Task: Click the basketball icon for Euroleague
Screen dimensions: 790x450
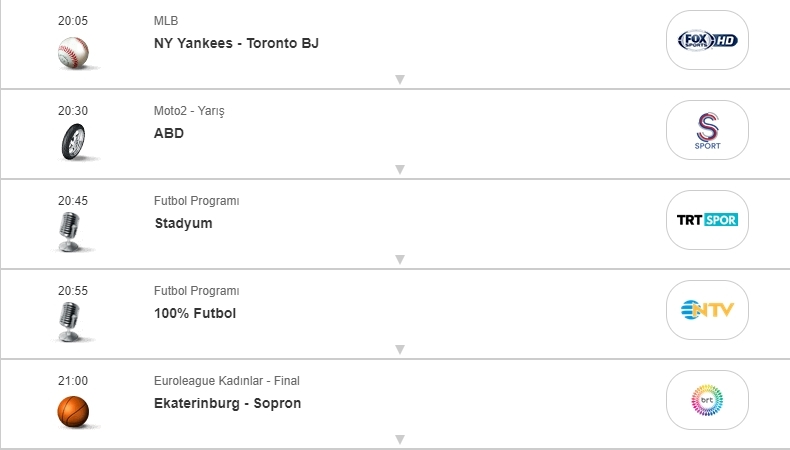Action: pyautogui.click(x=73, y=410)
